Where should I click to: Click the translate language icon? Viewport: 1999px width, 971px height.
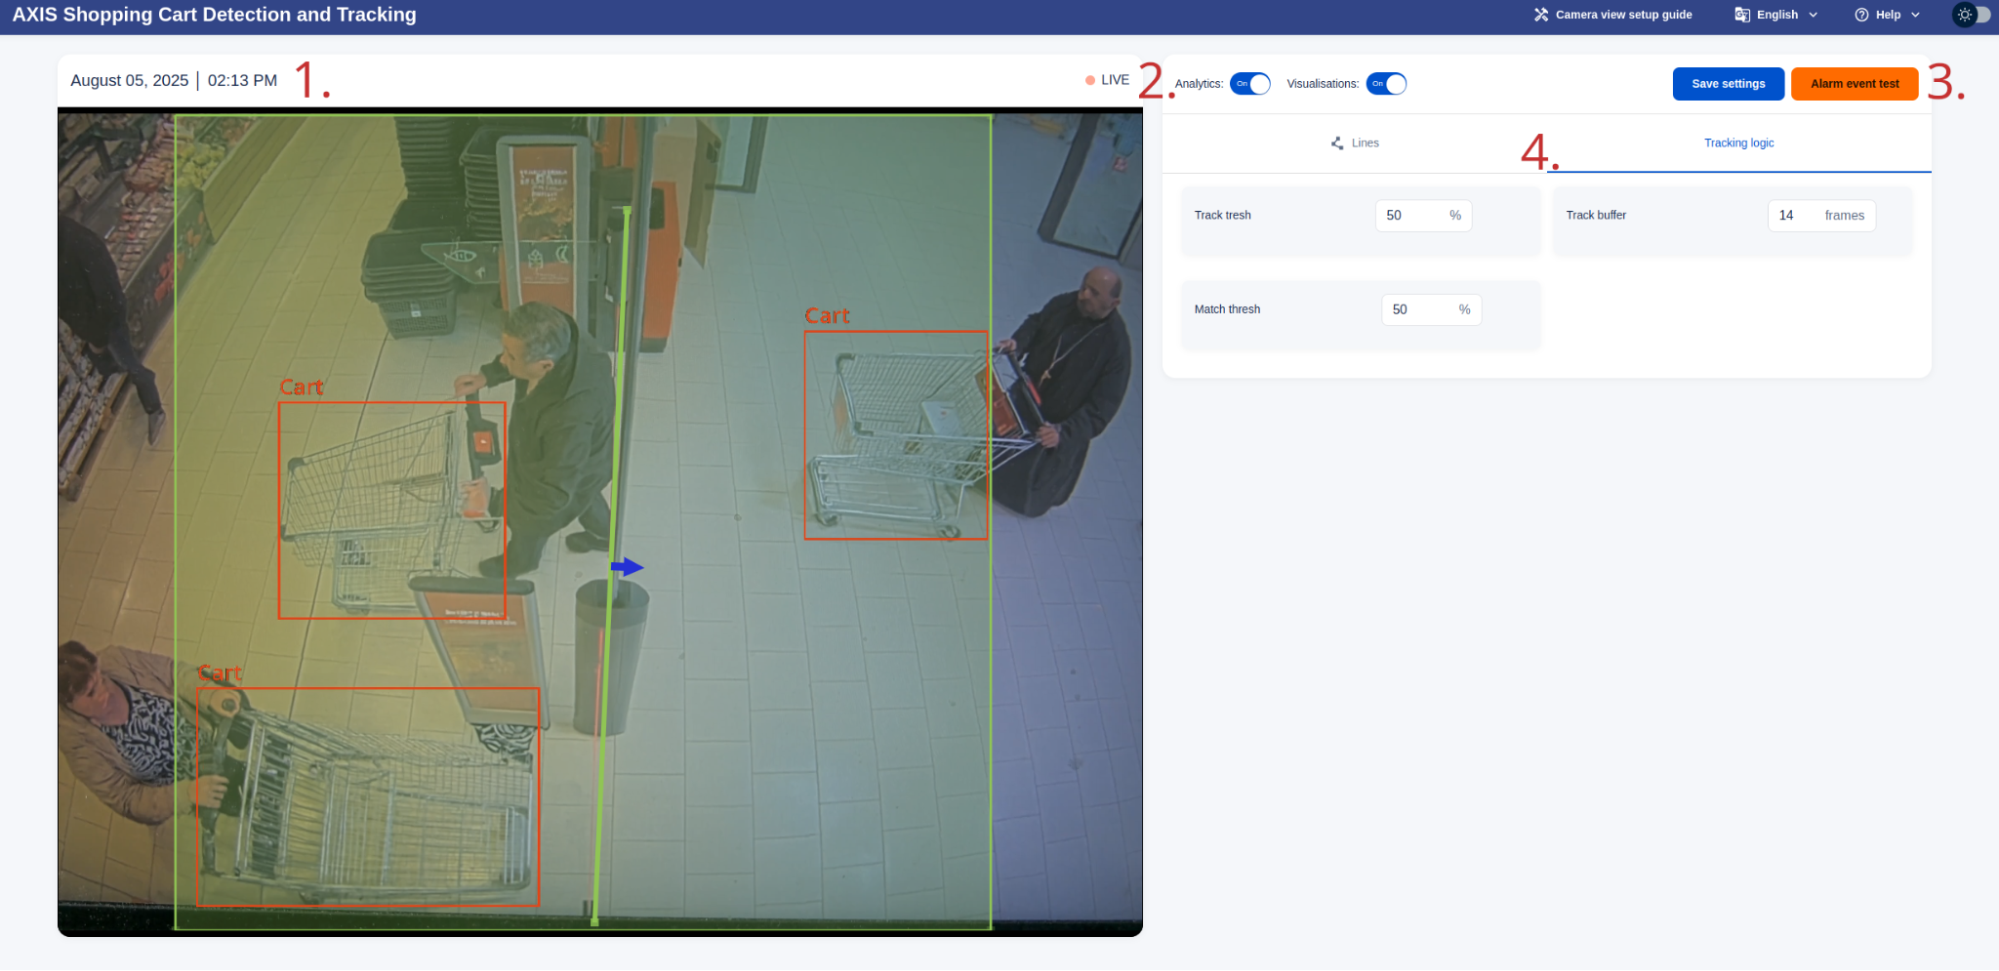point(1742,15)
